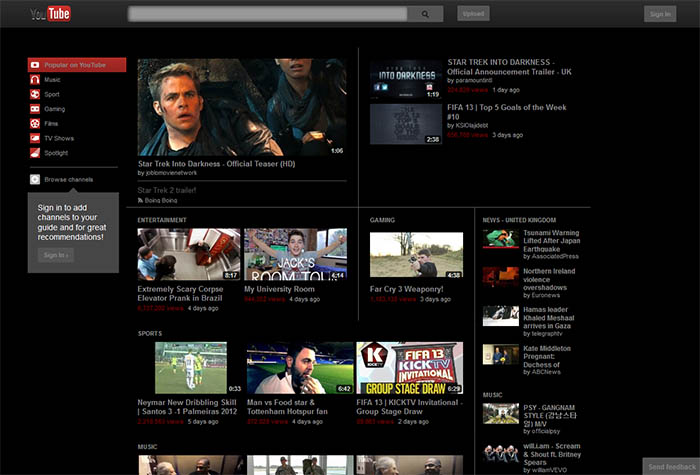
Task: Open the Sport category label
Action: pyautogui.click(x=52, y=94)
